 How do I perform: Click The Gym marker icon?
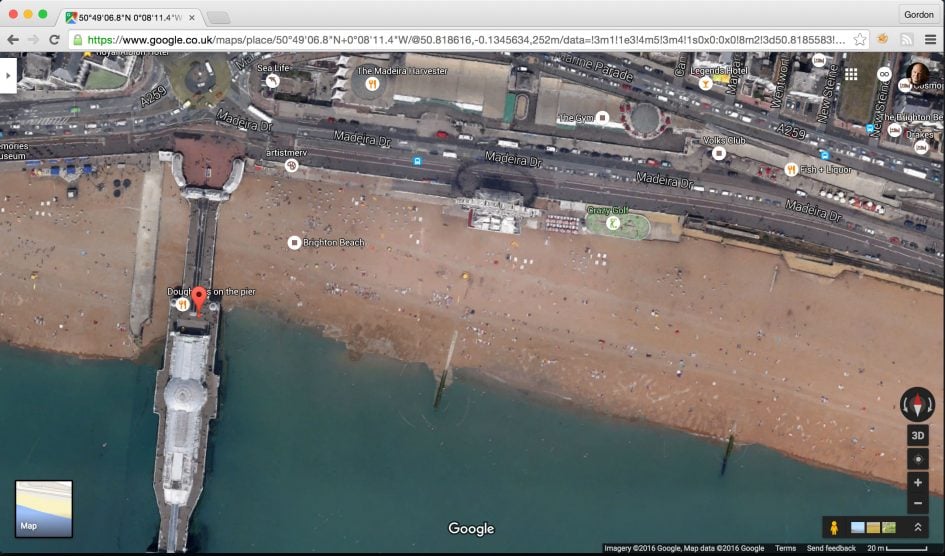click(602, 118)
